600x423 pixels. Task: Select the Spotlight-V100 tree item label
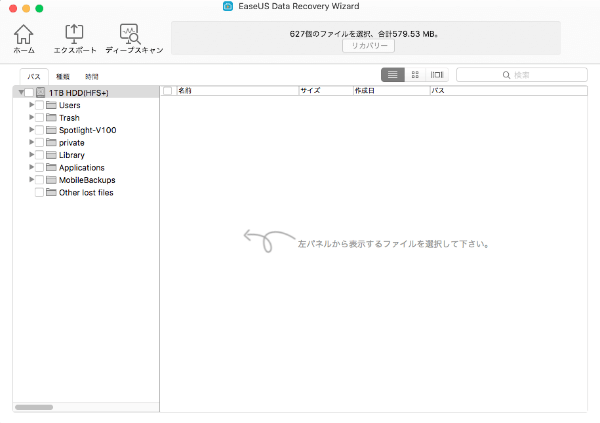87,130
